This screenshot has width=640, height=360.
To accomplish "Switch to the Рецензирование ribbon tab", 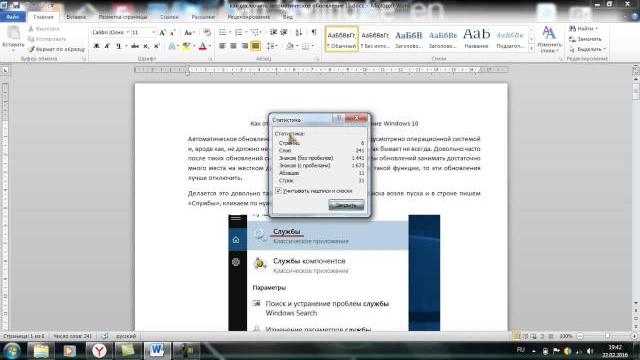I will 249,17.
